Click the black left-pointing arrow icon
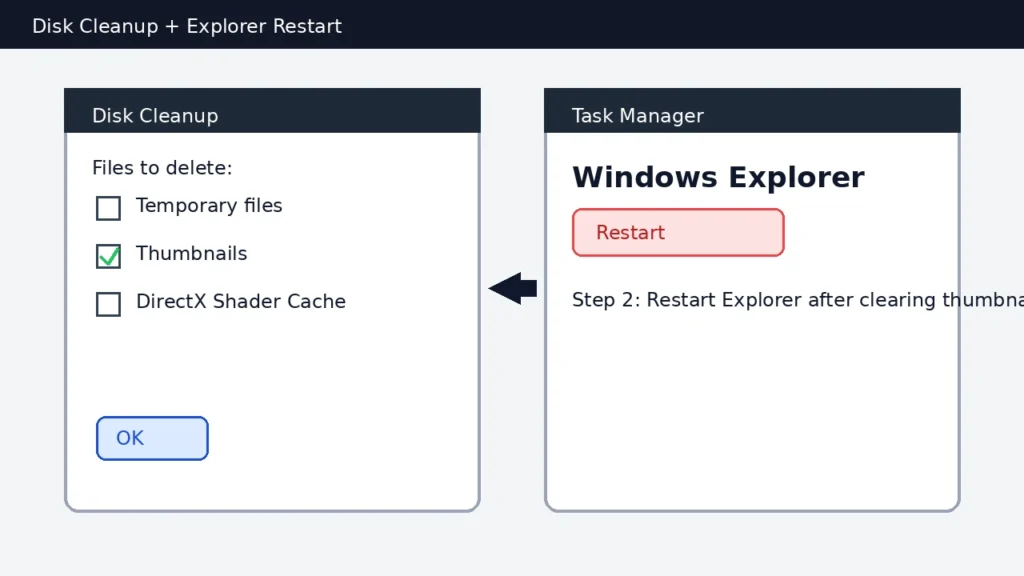The image size is (1024, 576). 511,288
